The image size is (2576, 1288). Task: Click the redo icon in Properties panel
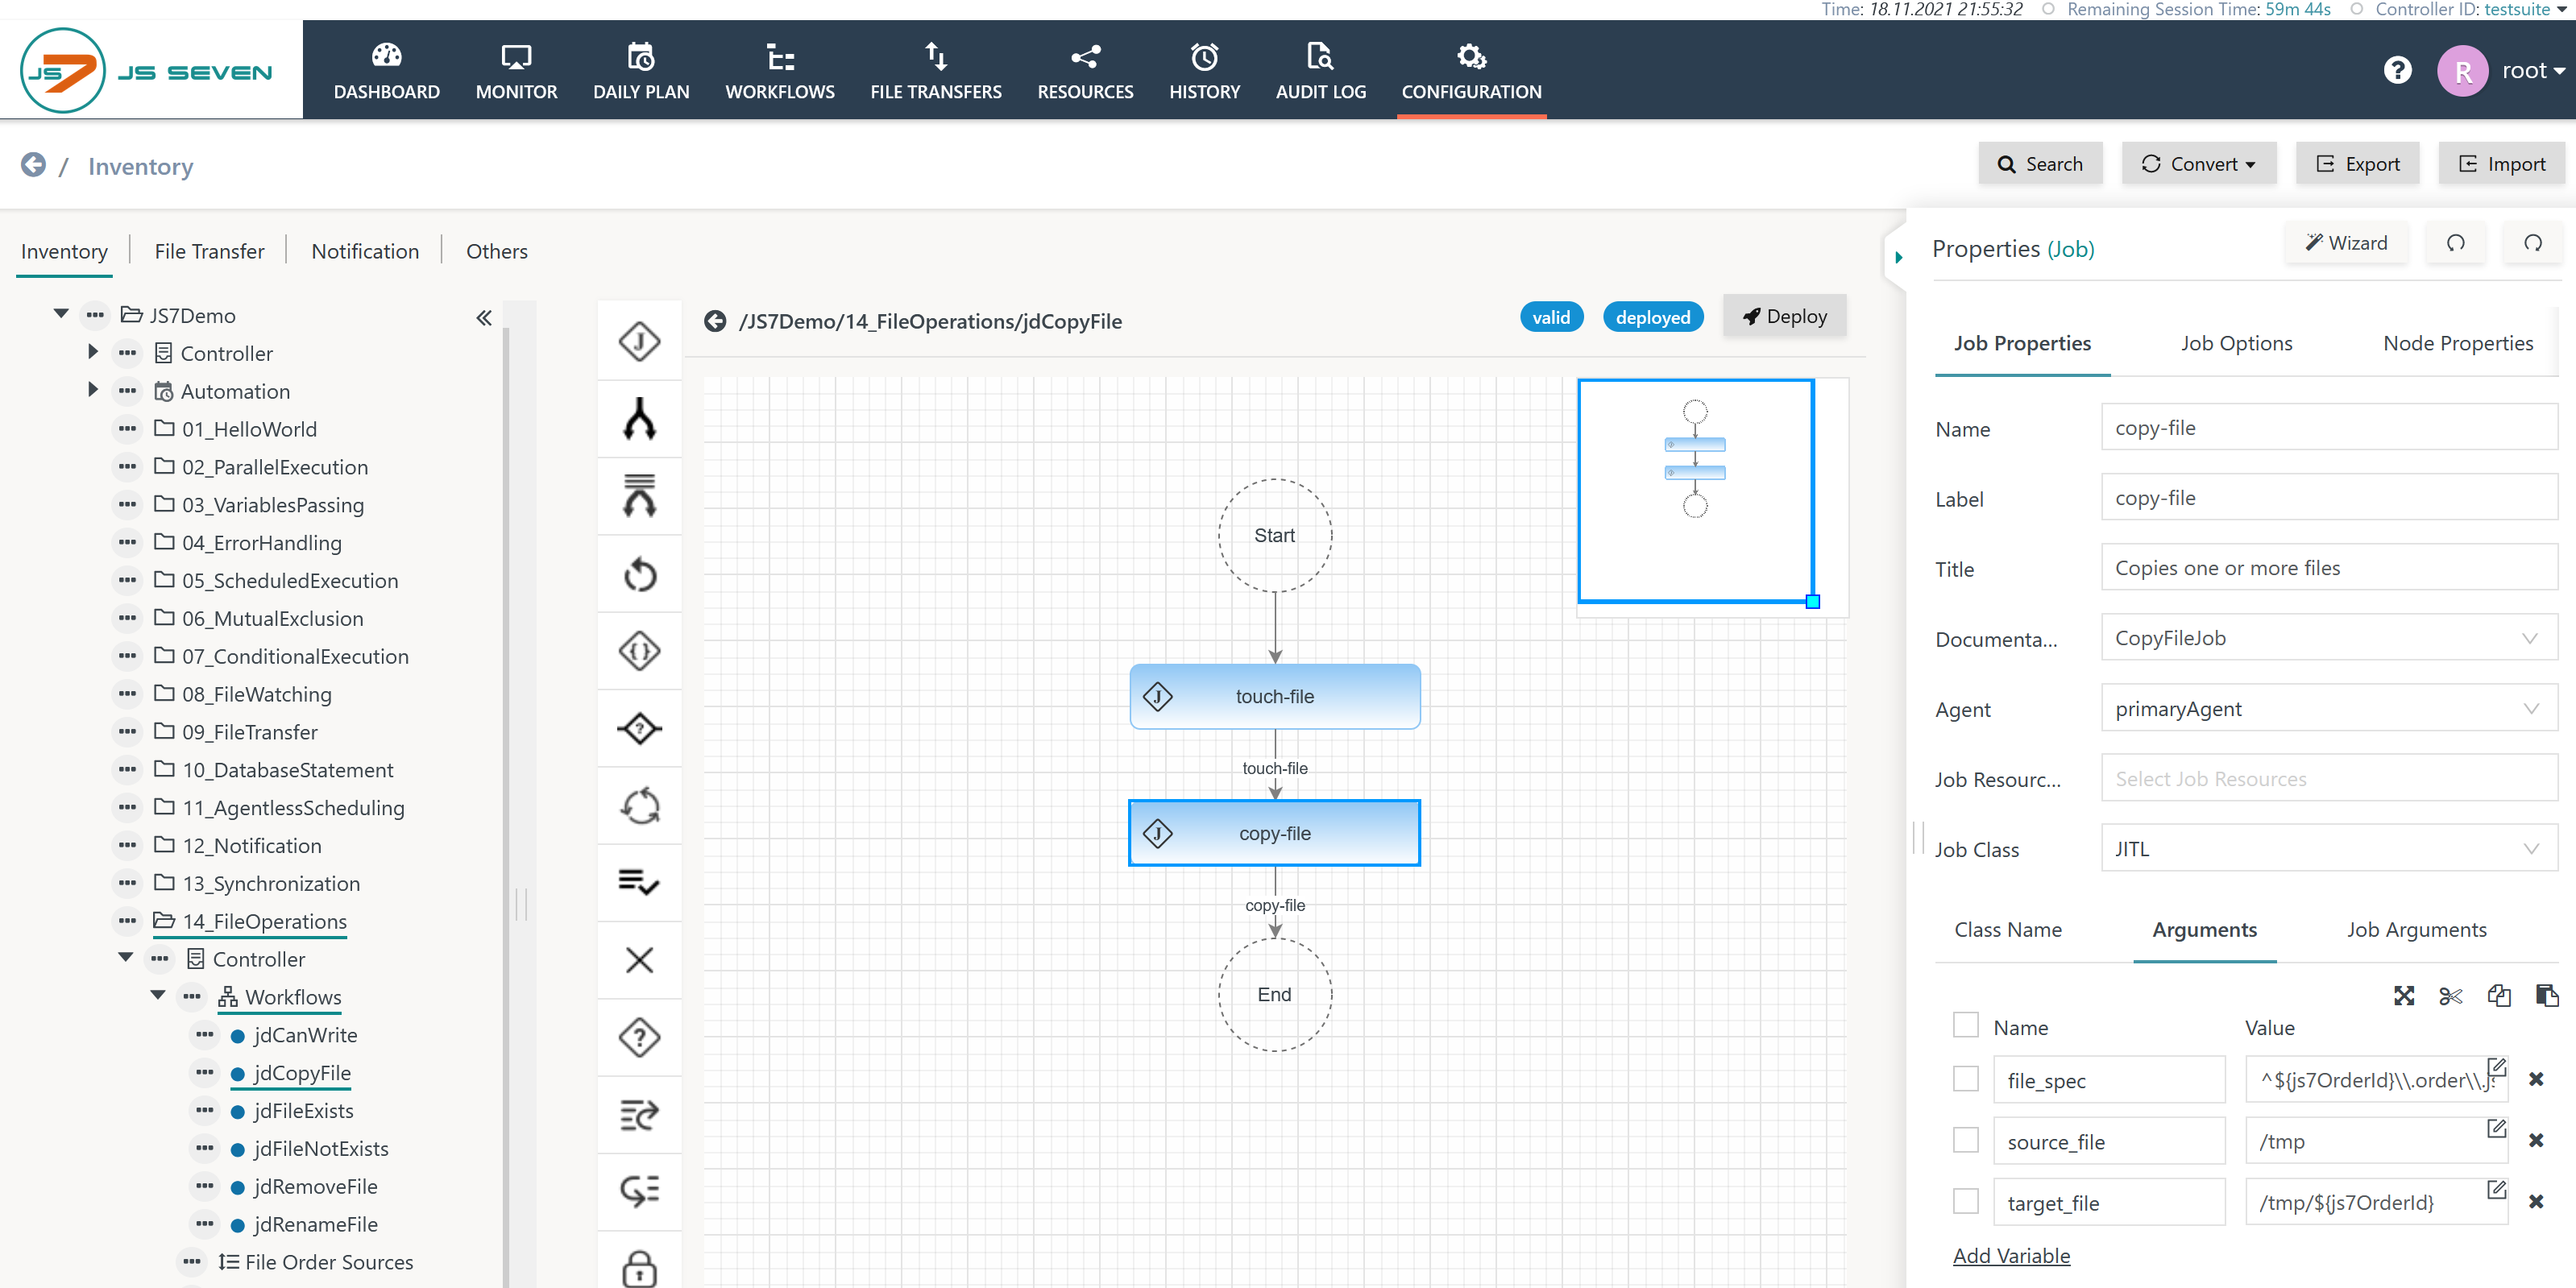pyautogui.click(x=2532, y=243)
